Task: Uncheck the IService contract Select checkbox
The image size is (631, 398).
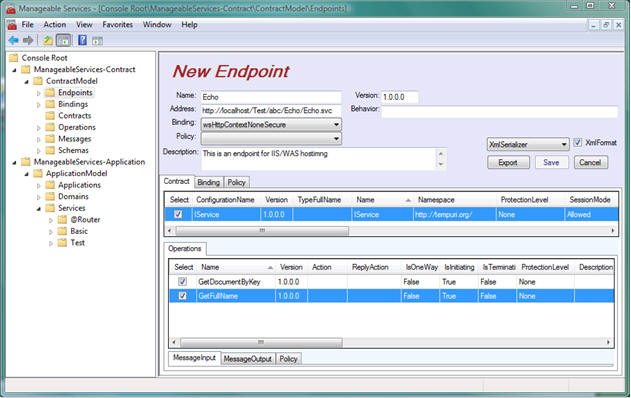Action: (x=178, y=214)
